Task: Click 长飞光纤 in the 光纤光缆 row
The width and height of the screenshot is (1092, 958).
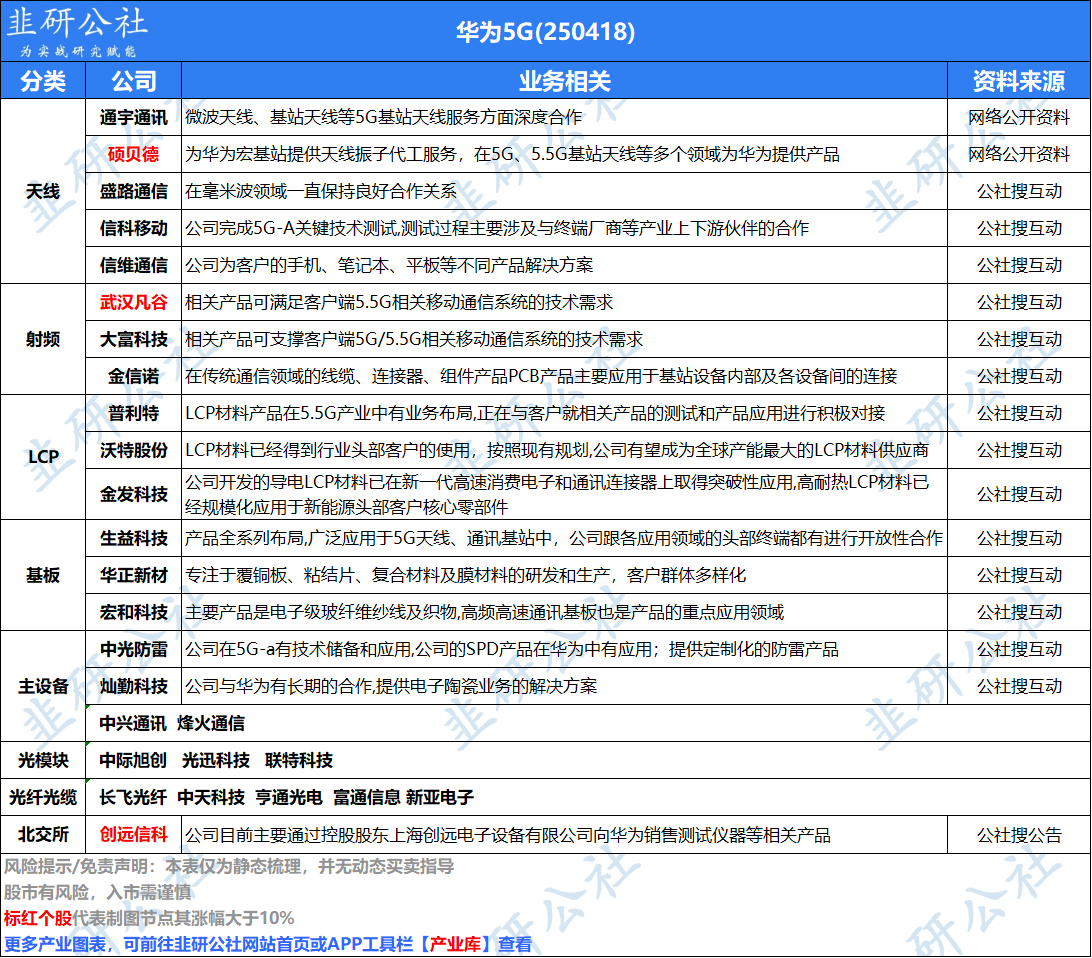Action: tap(133, 797)
